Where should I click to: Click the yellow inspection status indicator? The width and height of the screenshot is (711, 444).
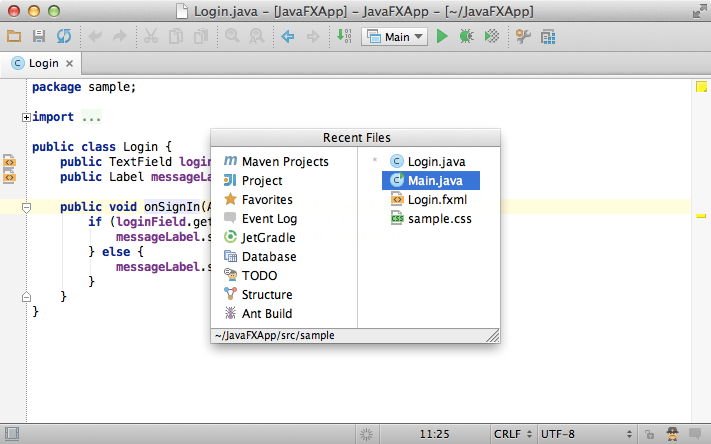click(x=701, y=87)
